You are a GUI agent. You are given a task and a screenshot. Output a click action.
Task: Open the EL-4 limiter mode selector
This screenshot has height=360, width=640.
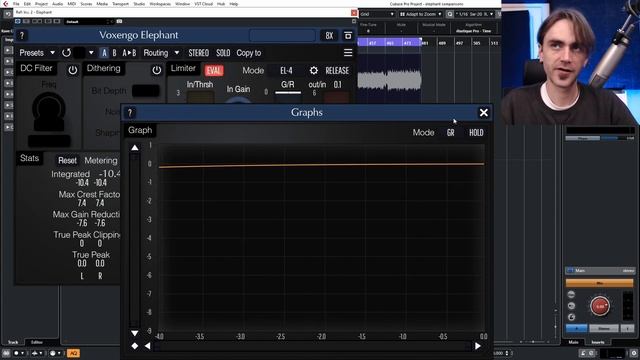point(286,71)
